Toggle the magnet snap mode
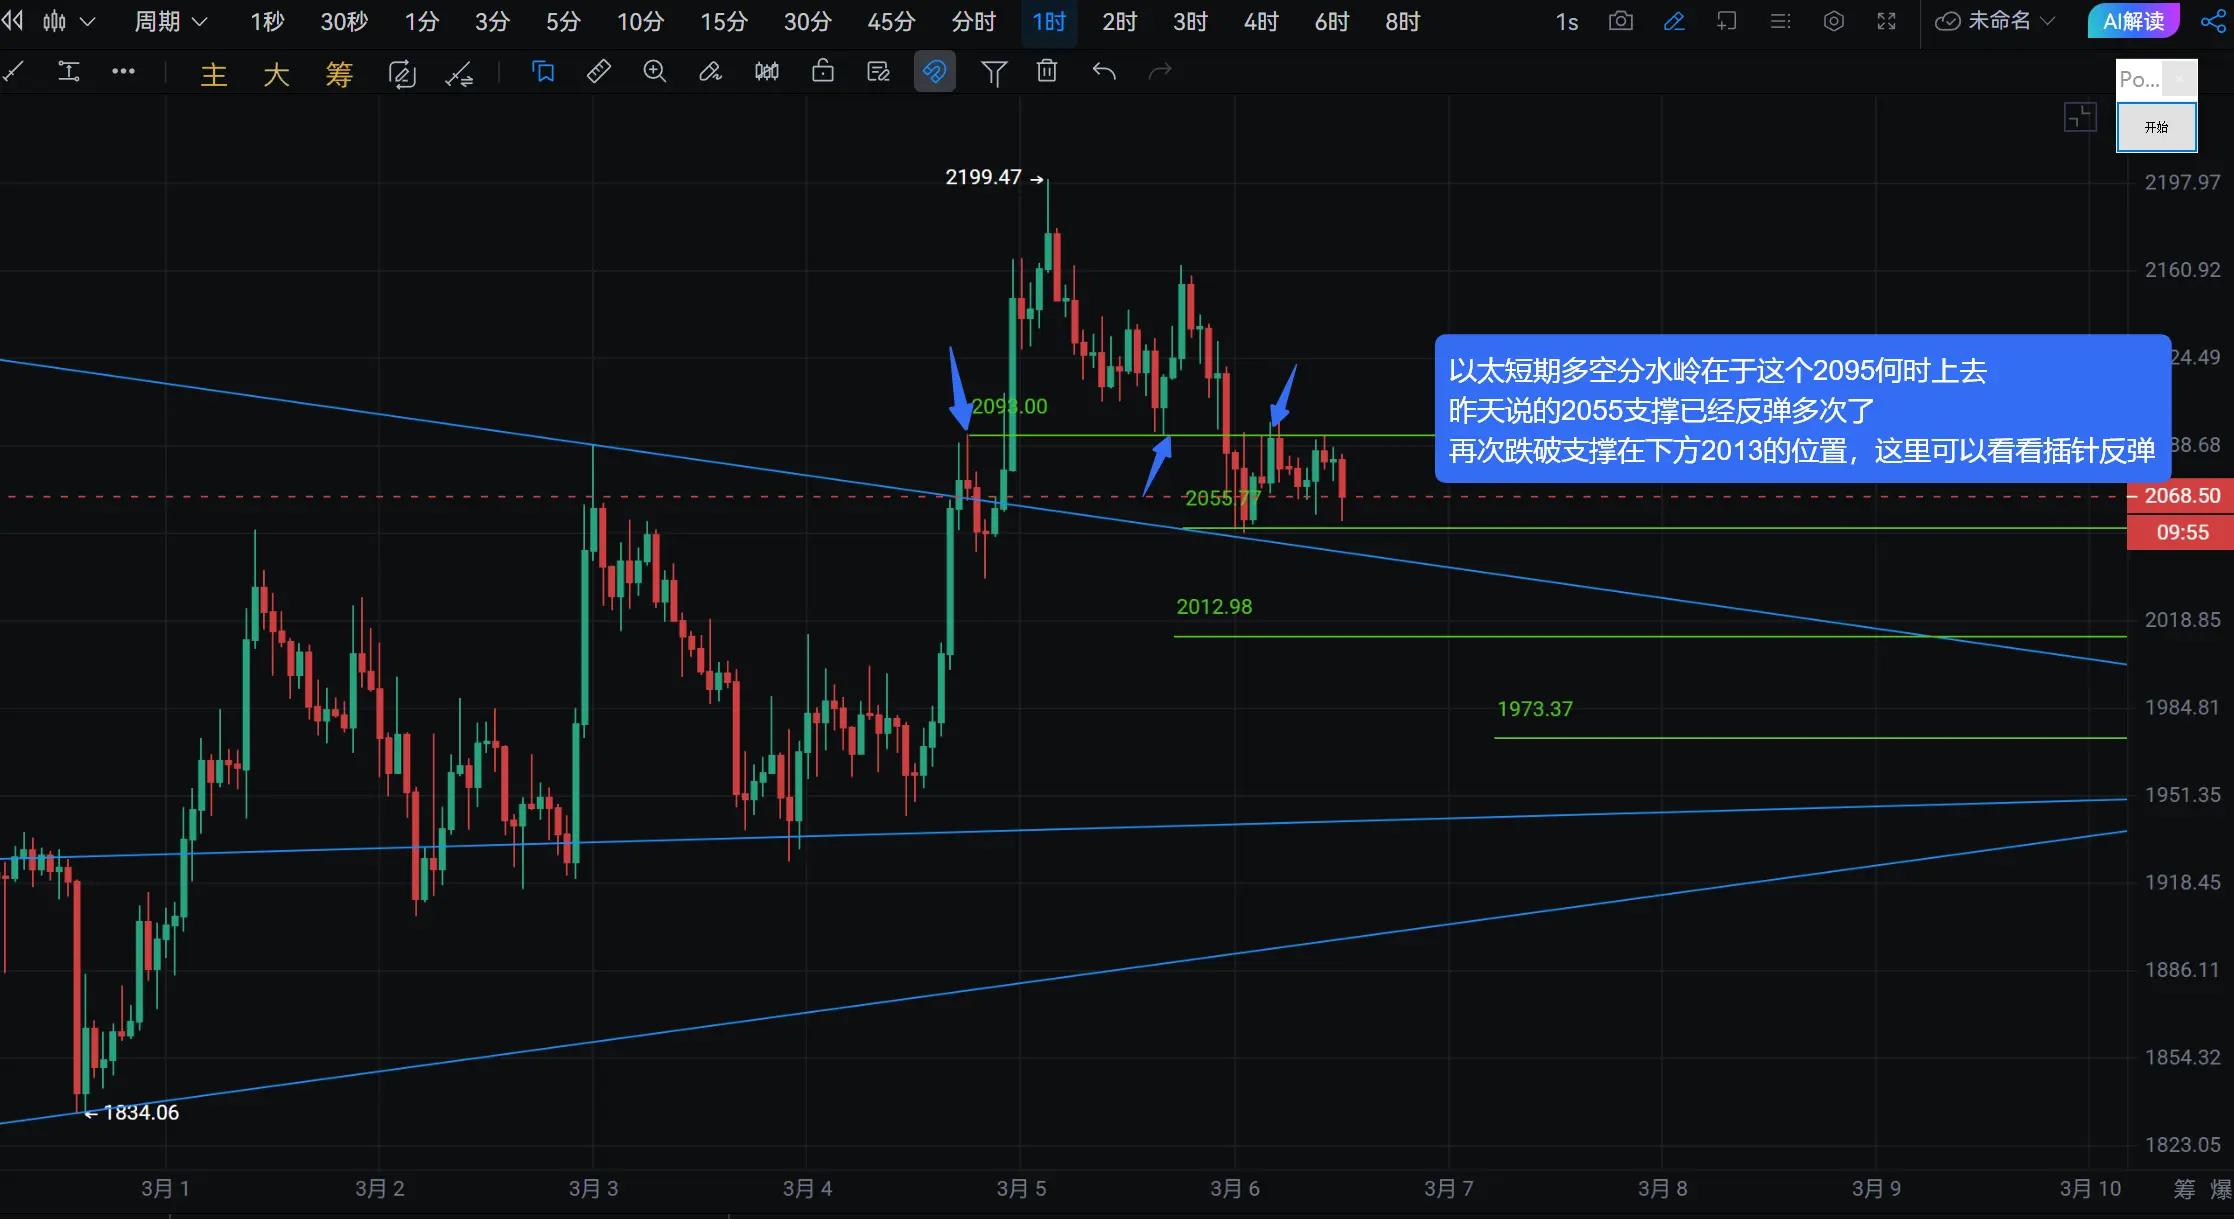Screen dimensions: 2234x1219 click(x=934, y=72)
